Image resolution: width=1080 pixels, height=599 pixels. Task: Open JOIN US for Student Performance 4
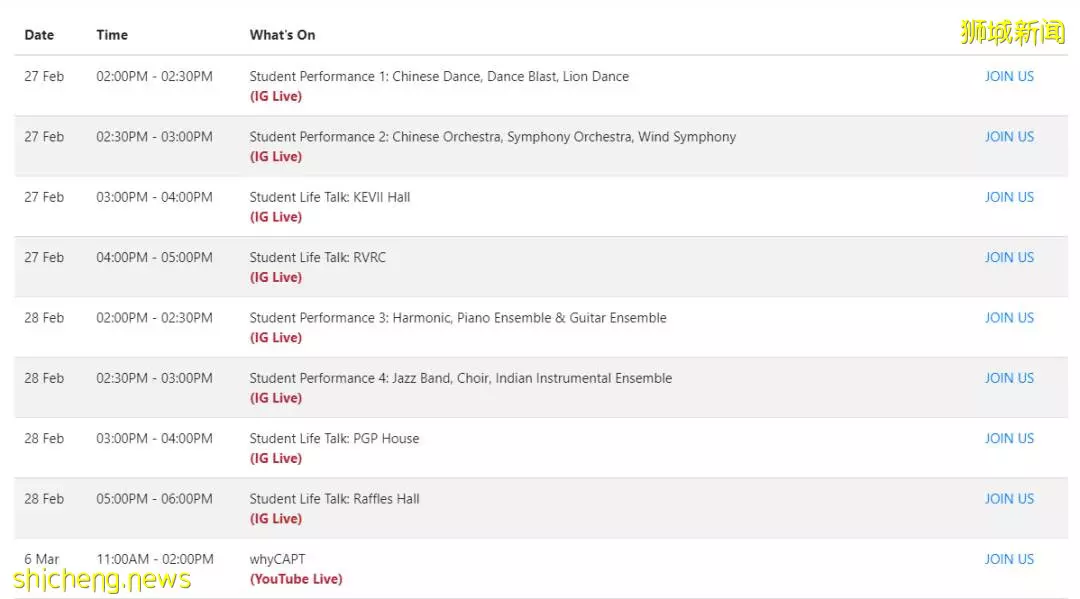(1009, 378)
